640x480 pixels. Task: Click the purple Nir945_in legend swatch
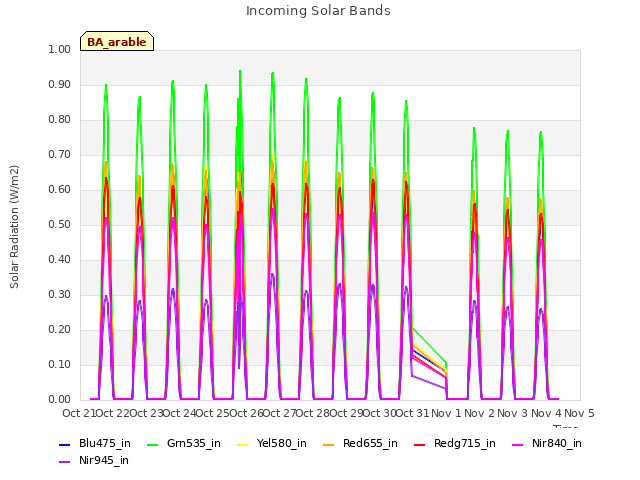coord(65,462)
